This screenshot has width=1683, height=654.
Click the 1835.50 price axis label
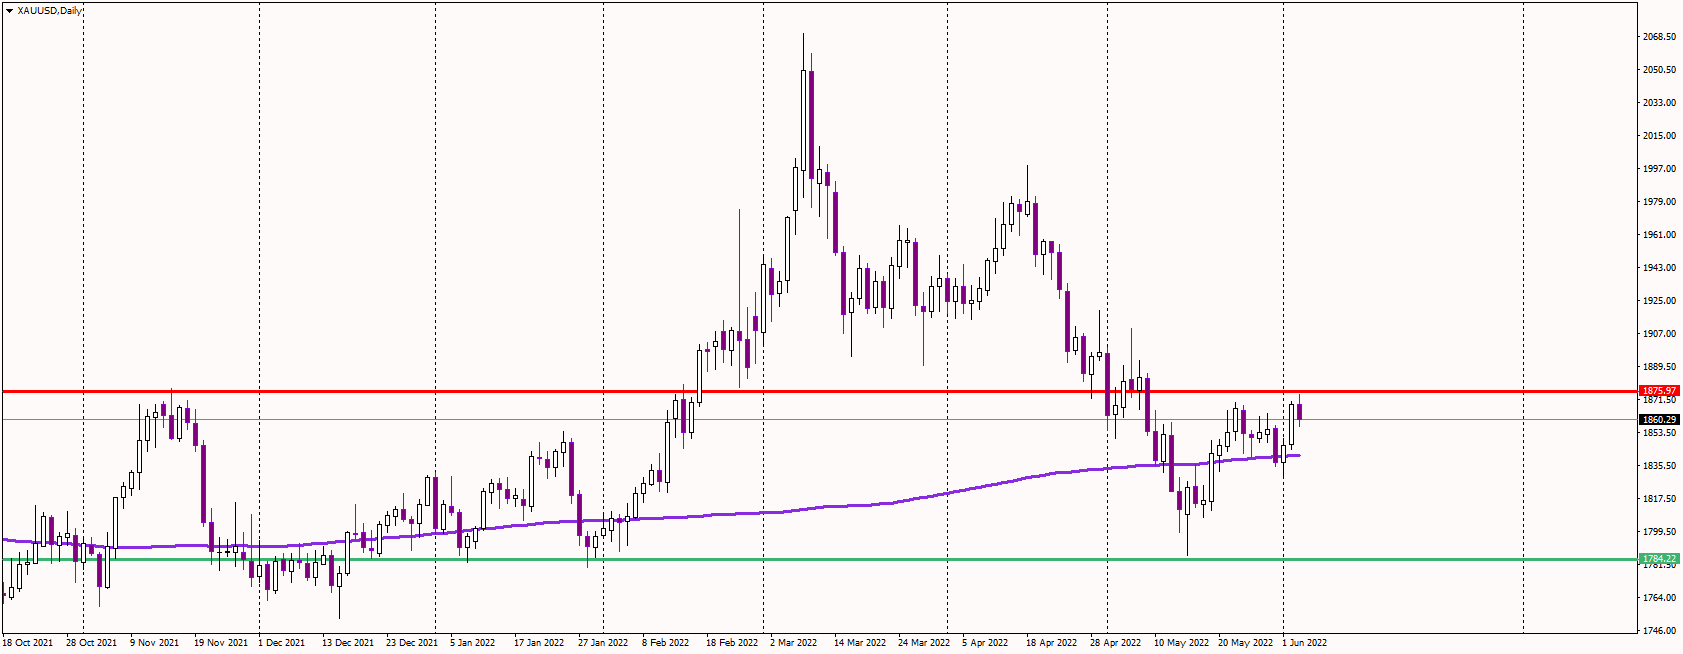pos(1659,466)
